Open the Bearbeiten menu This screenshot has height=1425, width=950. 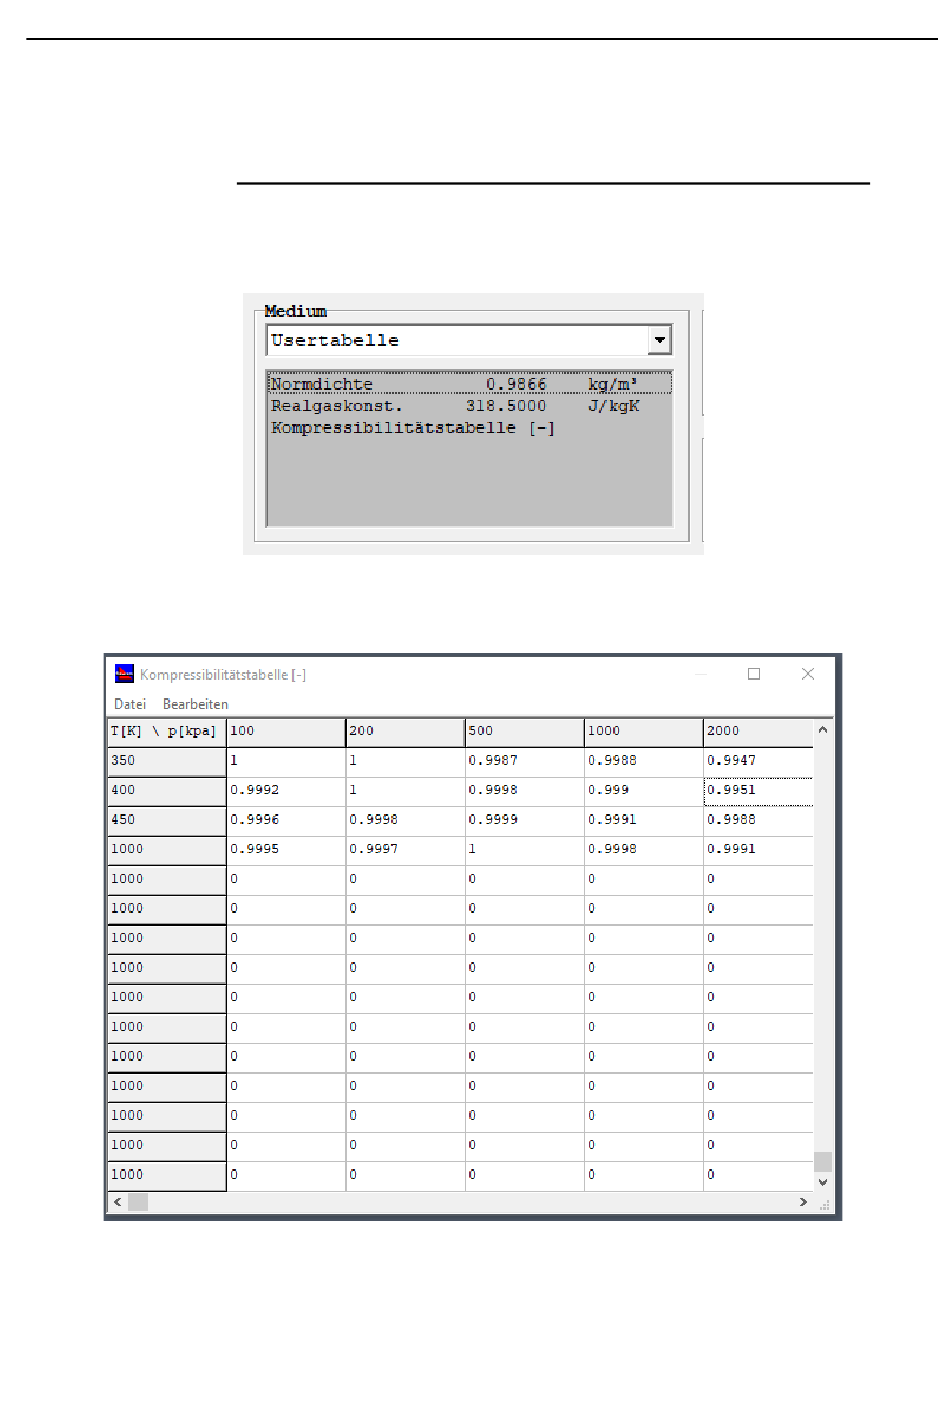[195, 704]
